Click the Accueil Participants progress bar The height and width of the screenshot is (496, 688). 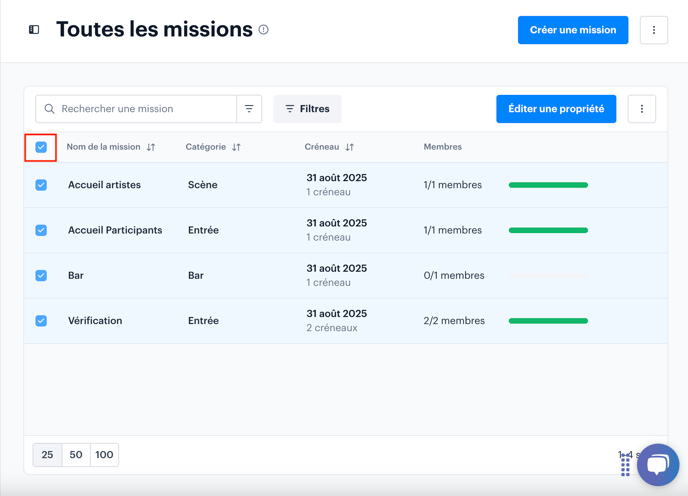[548, 230]
